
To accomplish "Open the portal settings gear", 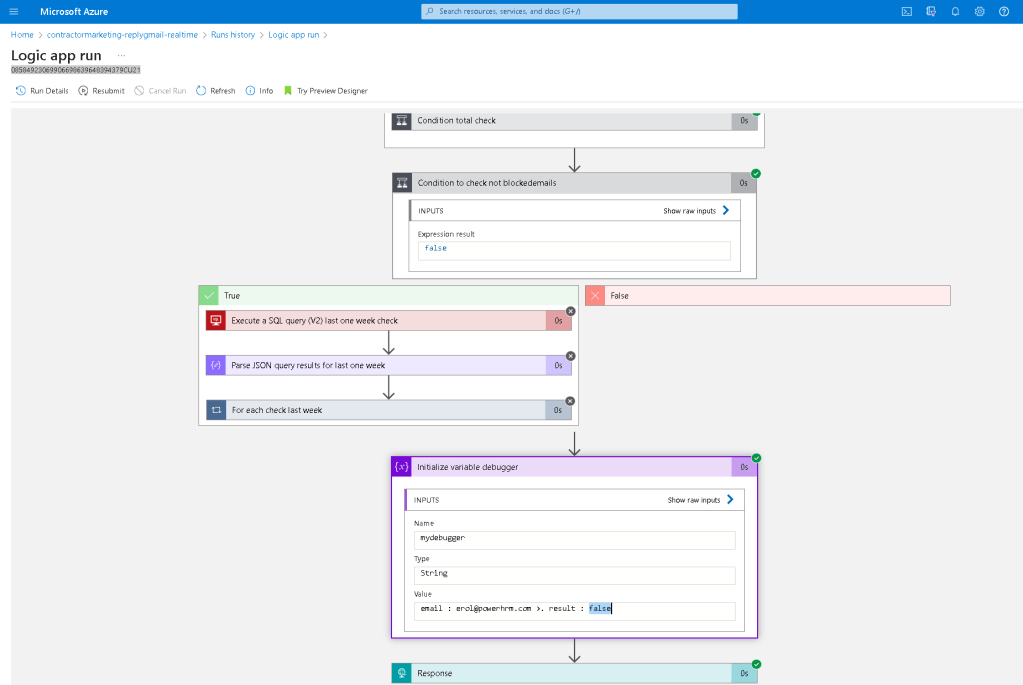I will pyautogui.click(x=979, y=12).
